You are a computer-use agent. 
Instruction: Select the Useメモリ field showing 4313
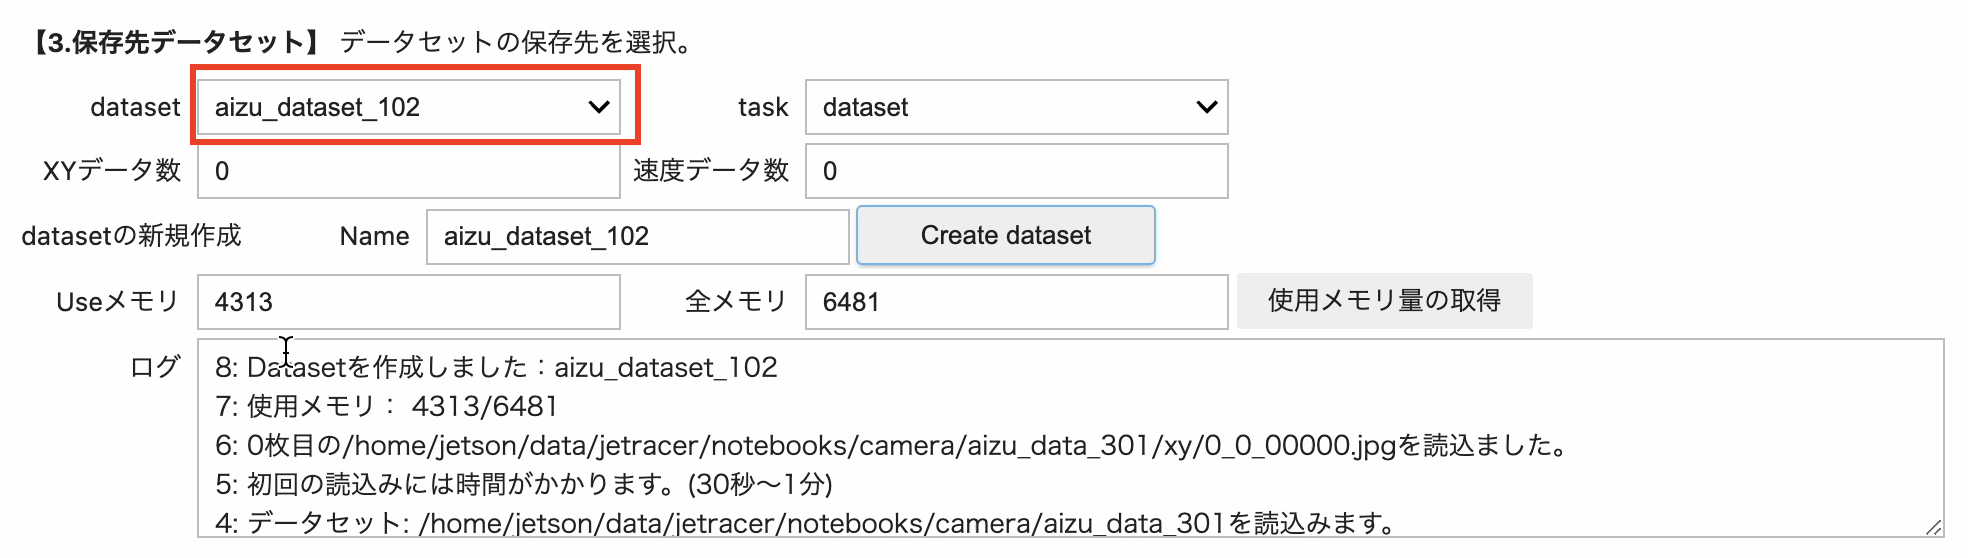(x=408, y=302)
